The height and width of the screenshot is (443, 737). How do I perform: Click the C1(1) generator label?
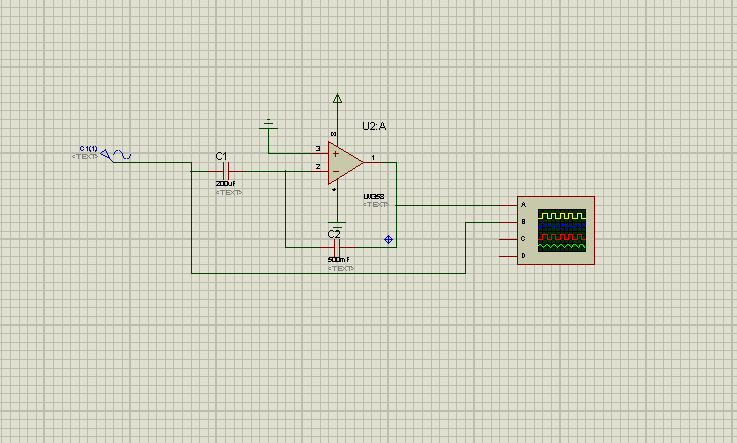coord(88,148)
